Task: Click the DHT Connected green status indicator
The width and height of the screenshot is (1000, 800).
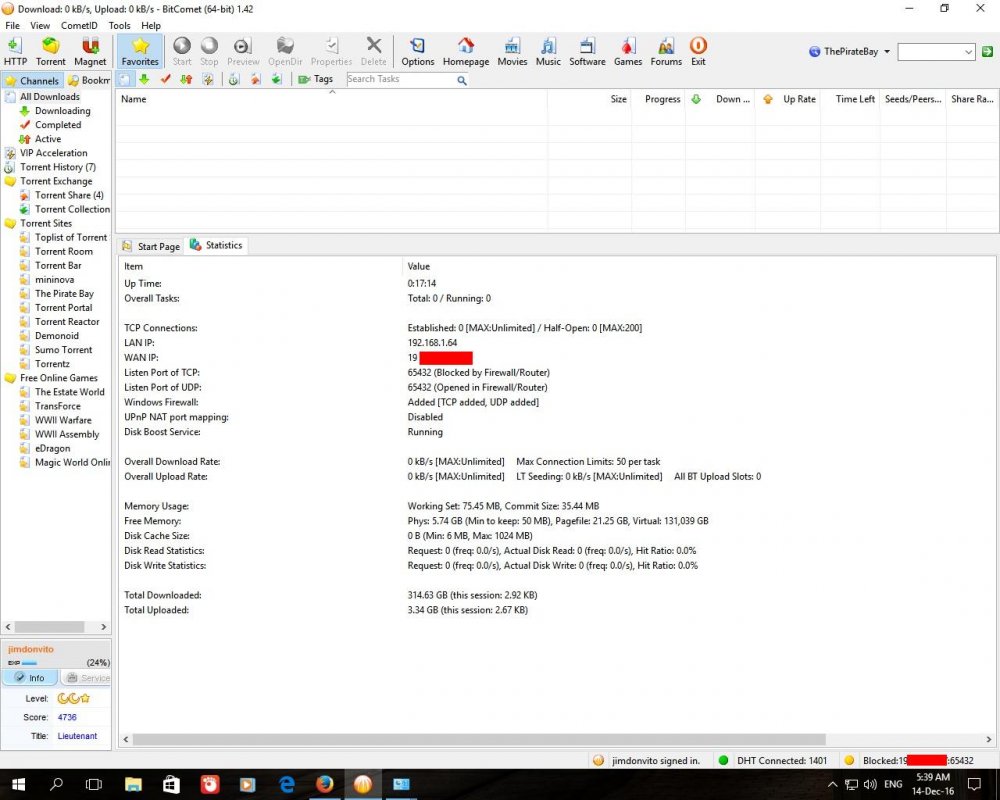Action: tap(723, 760)
